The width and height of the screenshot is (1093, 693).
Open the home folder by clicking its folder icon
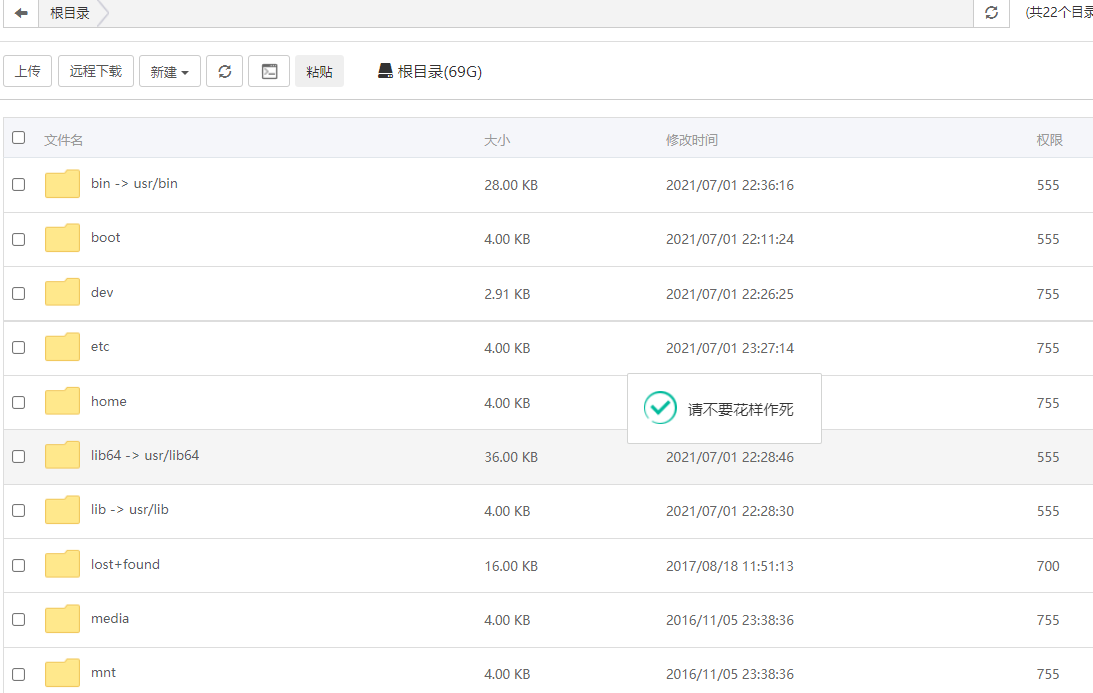(x=62, y=401)
